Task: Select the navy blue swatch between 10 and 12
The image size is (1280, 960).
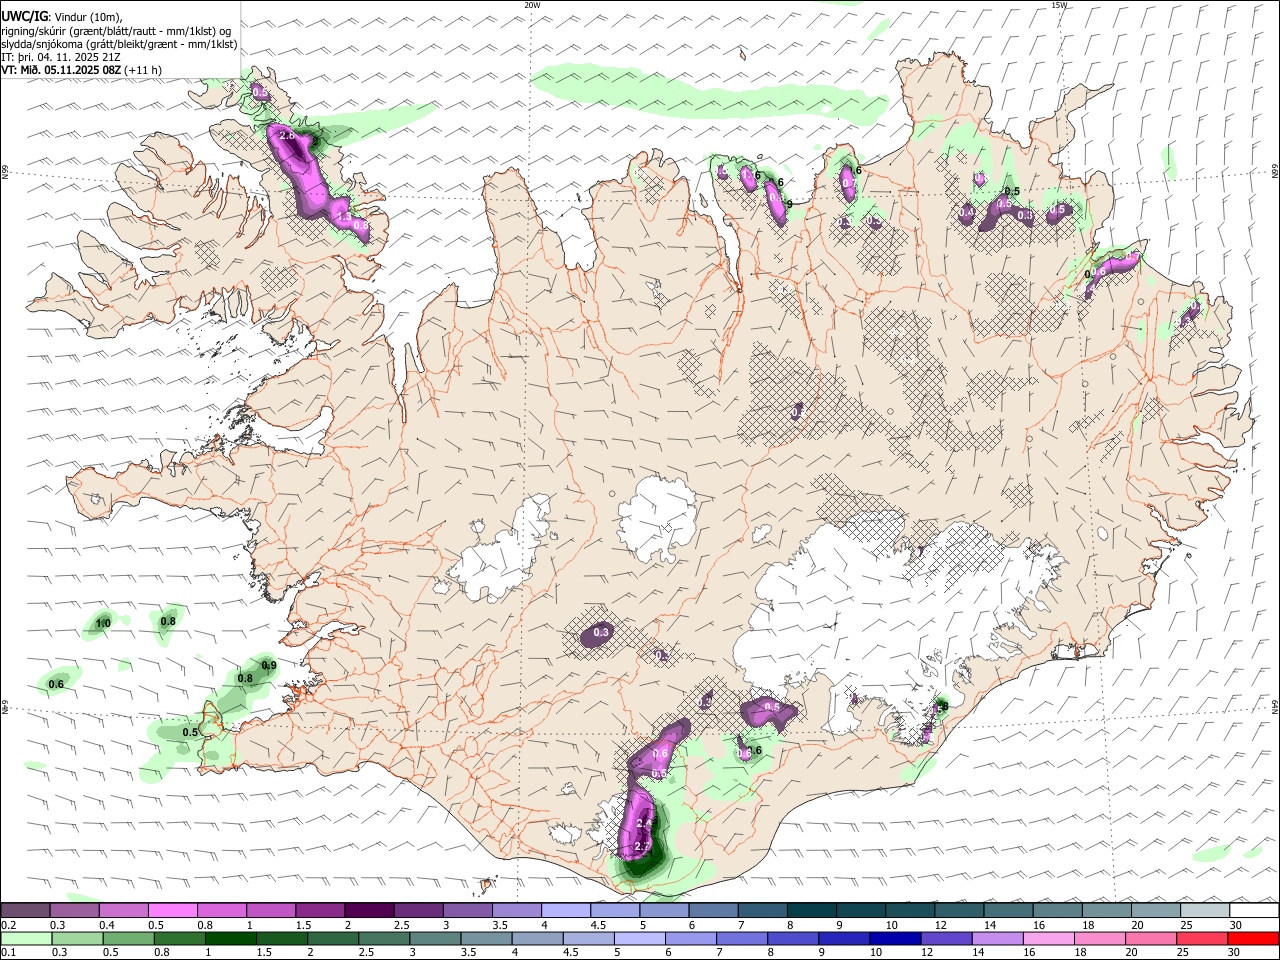Action: (896, 938)
